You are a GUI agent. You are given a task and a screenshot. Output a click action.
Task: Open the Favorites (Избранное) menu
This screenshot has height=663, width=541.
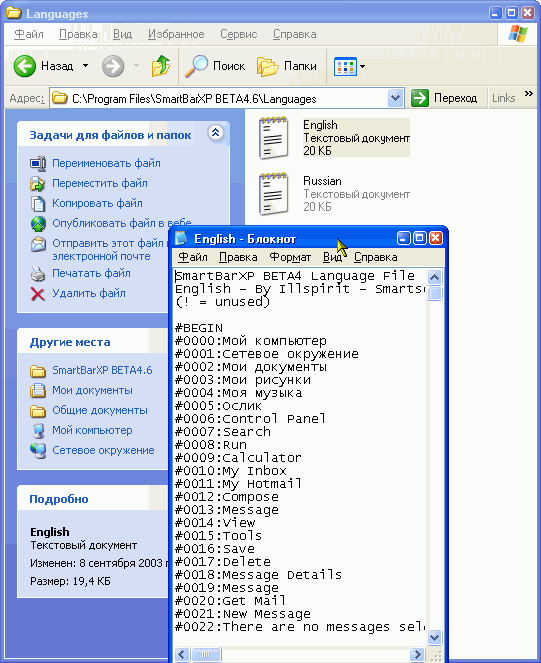176,34
